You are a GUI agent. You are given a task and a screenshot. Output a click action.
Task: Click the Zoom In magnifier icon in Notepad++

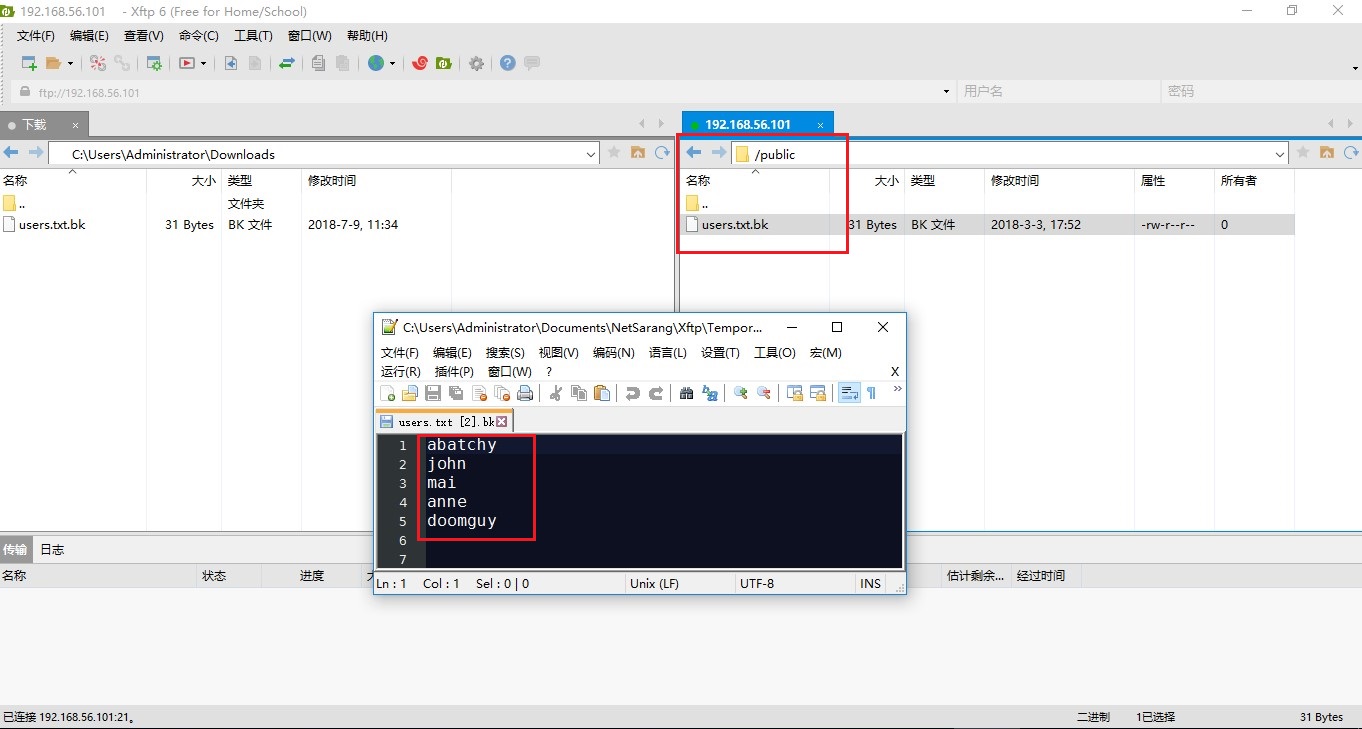coord(741,393)
